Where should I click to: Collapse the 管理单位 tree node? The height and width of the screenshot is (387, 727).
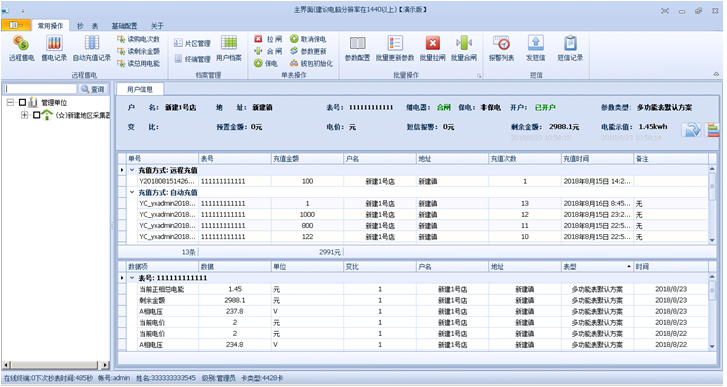10,102
